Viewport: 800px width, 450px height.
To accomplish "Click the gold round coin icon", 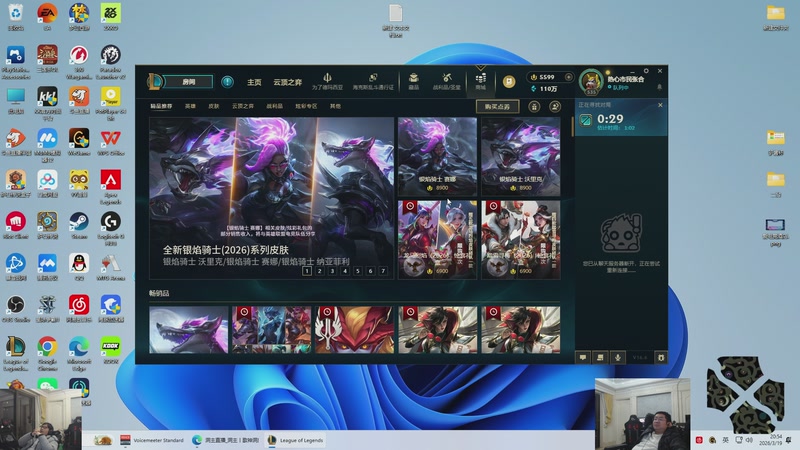I will (x=509, y=82).
